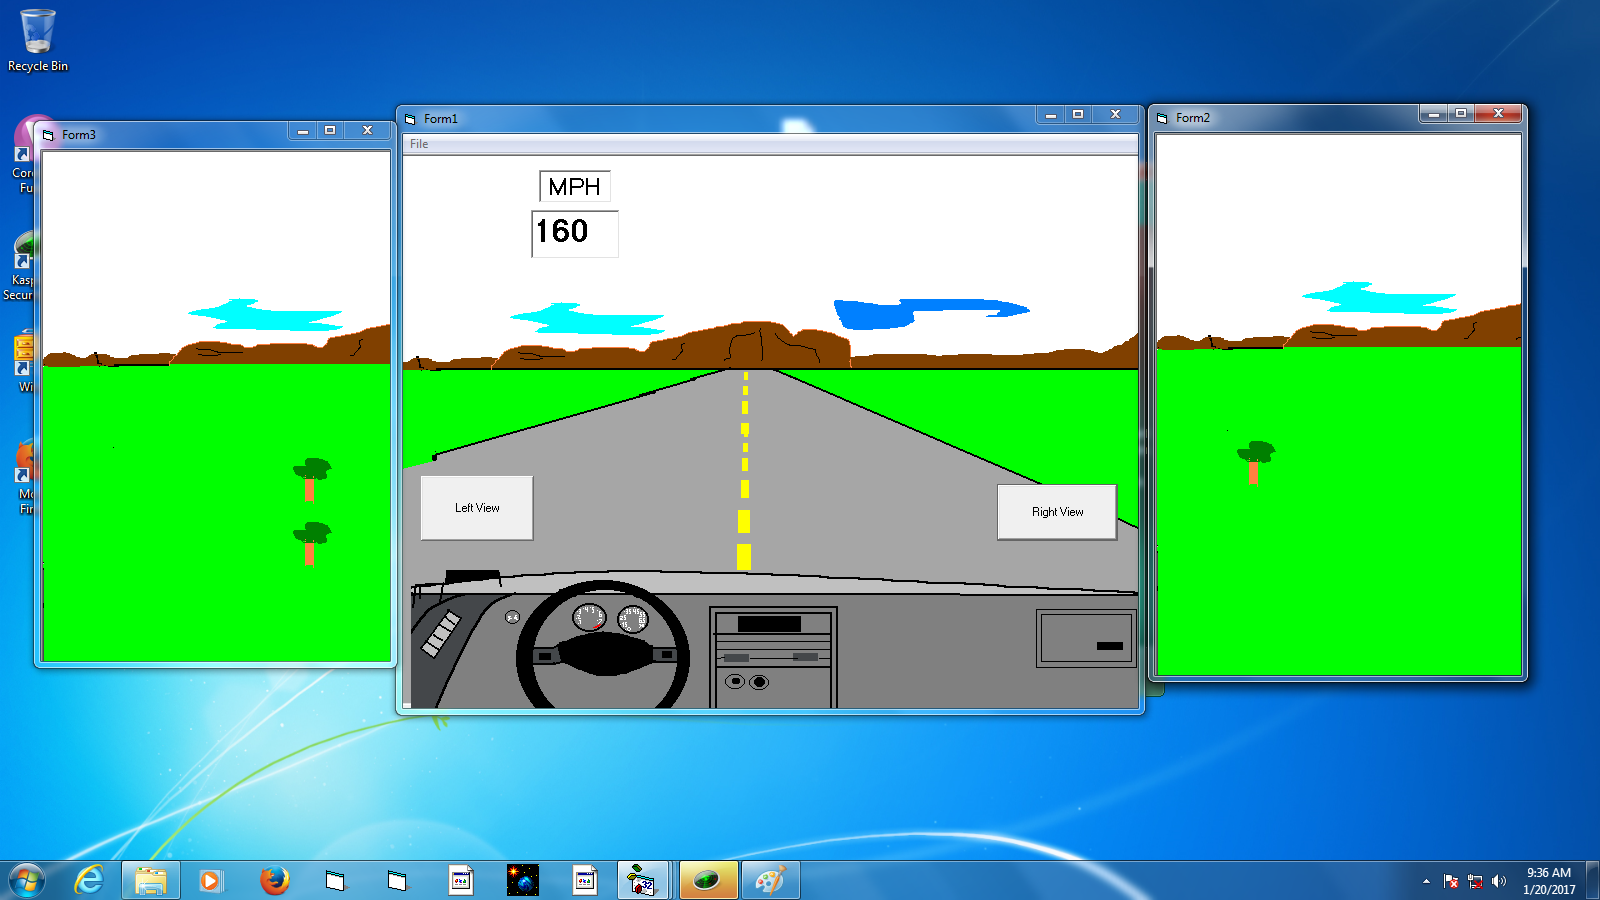Click the generic window icon beside Firefox
This screenshot has width=1600, height=900.
335,881
